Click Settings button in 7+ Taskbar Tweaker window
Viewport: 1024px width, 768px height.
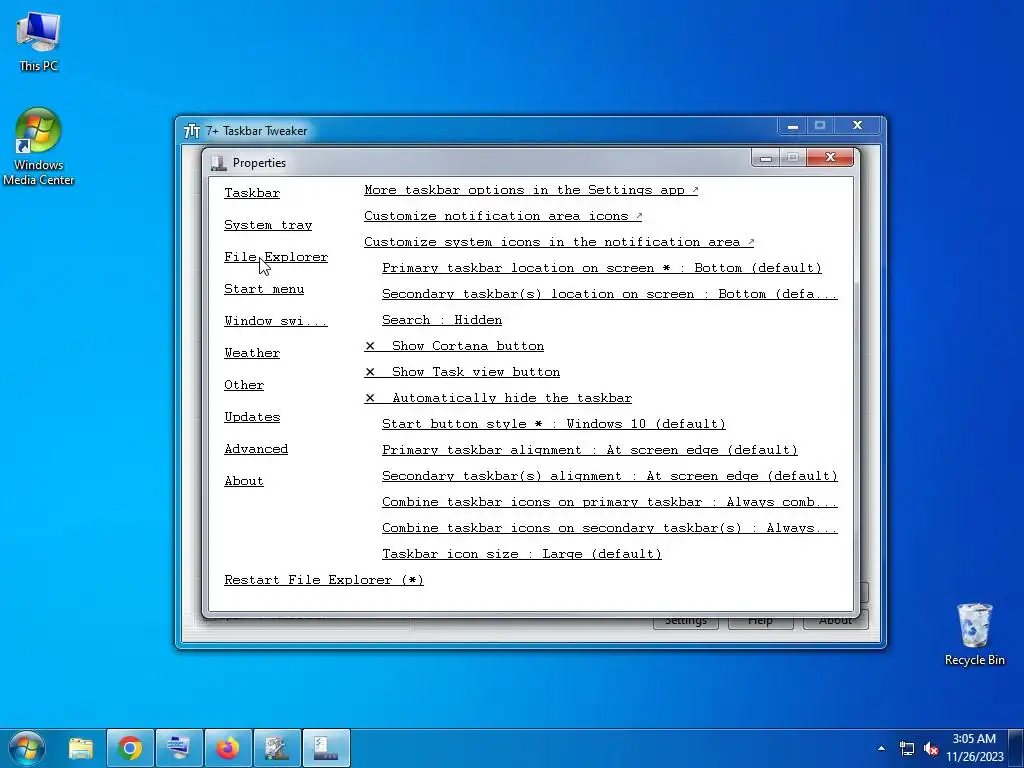[x=686, y=622]
